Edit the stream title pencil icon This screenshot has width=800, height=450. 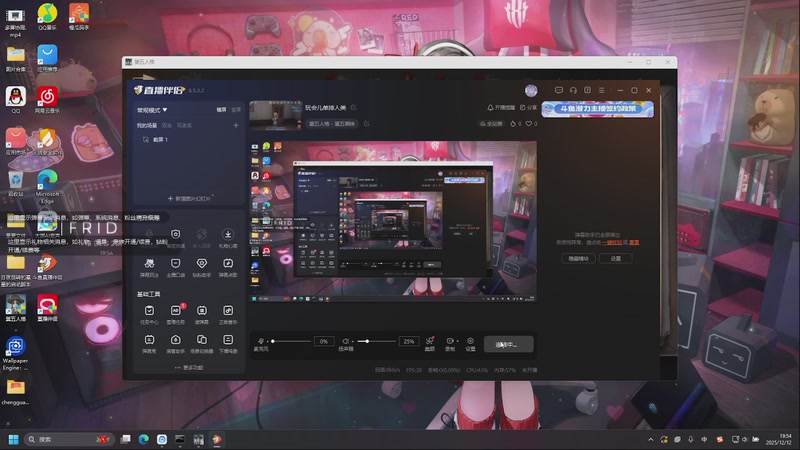tap(354, 108)
